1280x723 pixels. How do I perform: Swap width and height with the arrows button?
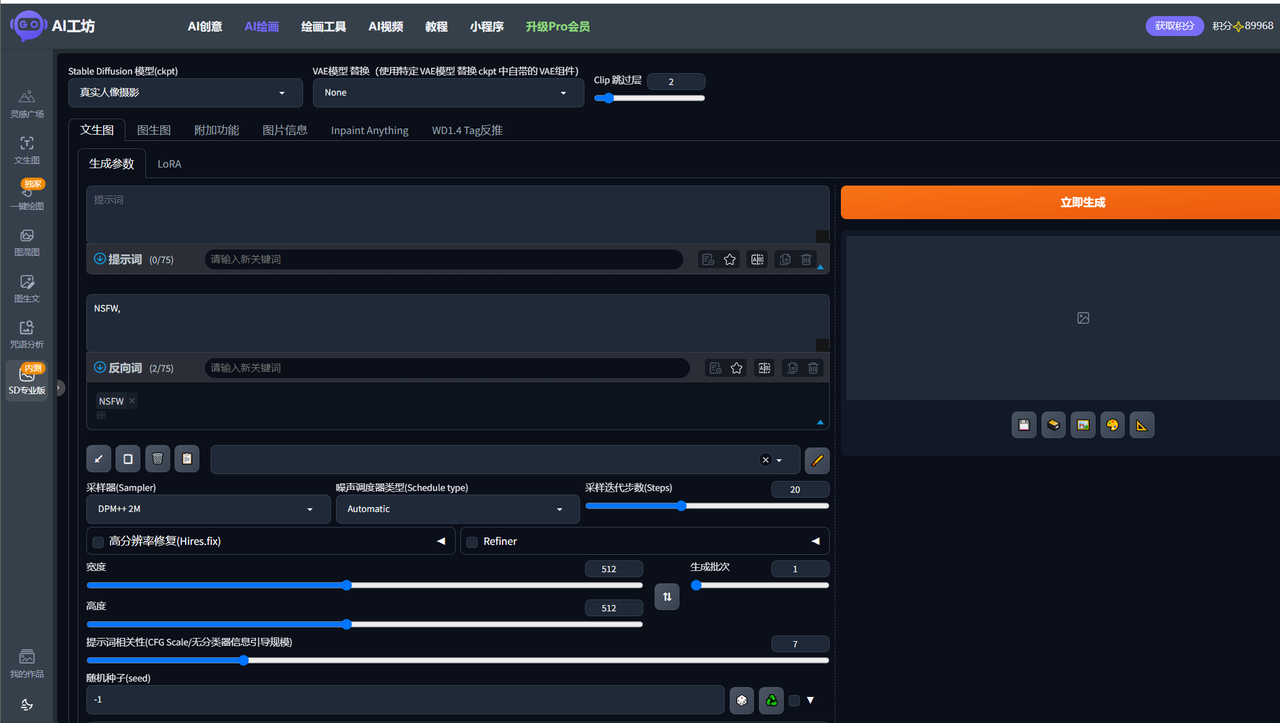(x=667, y=597)
